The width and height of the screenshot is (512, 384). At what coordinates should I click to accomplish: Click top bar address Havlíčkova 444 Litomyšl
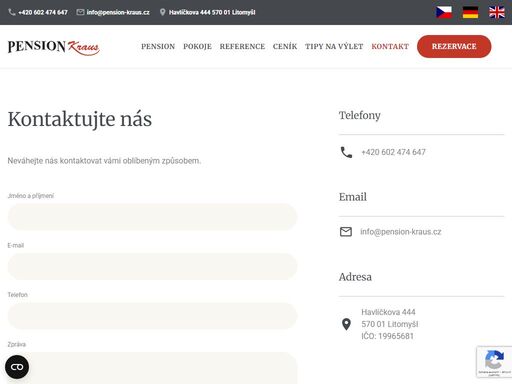coord(212,12)
